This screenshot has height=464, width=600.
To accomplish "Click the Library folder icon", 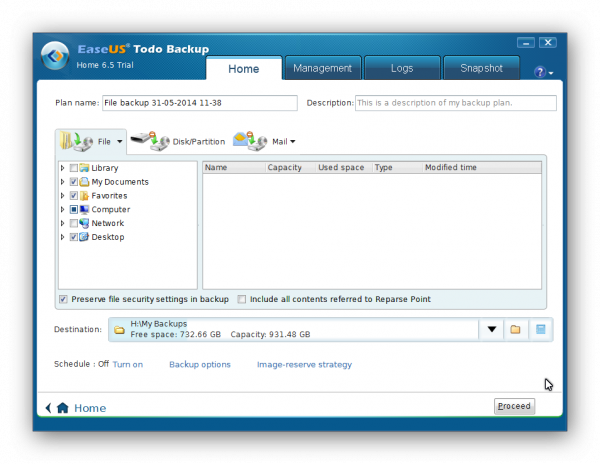I will coord(84,168).
